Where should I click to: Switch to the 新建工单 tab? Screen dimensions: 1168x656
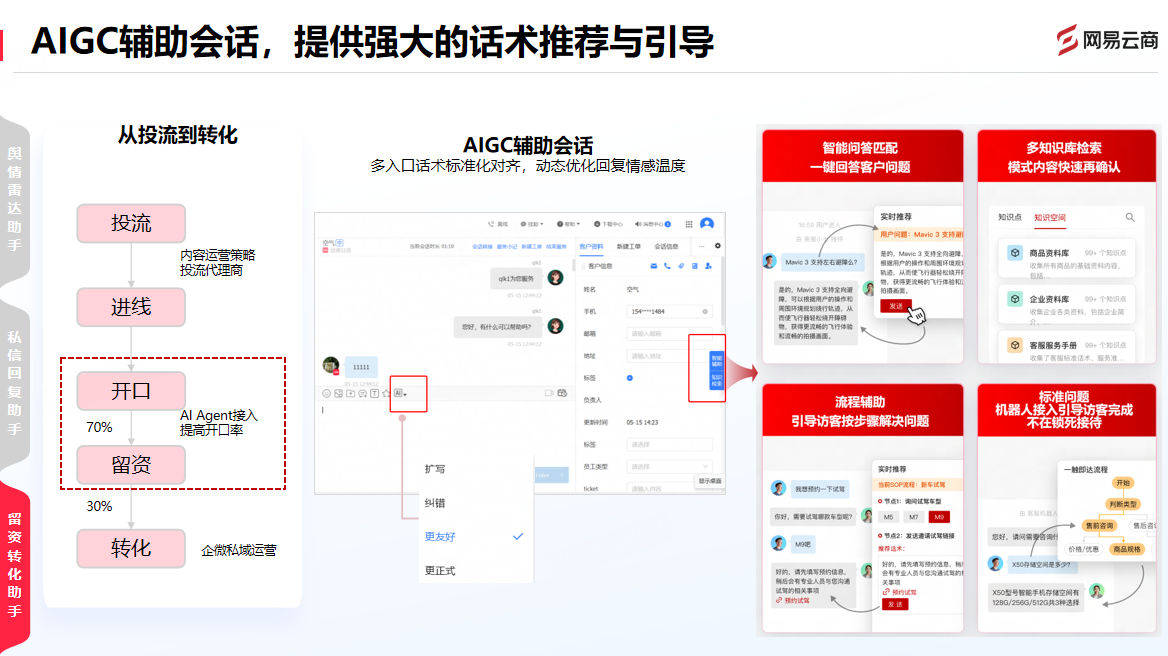point(629,246)
